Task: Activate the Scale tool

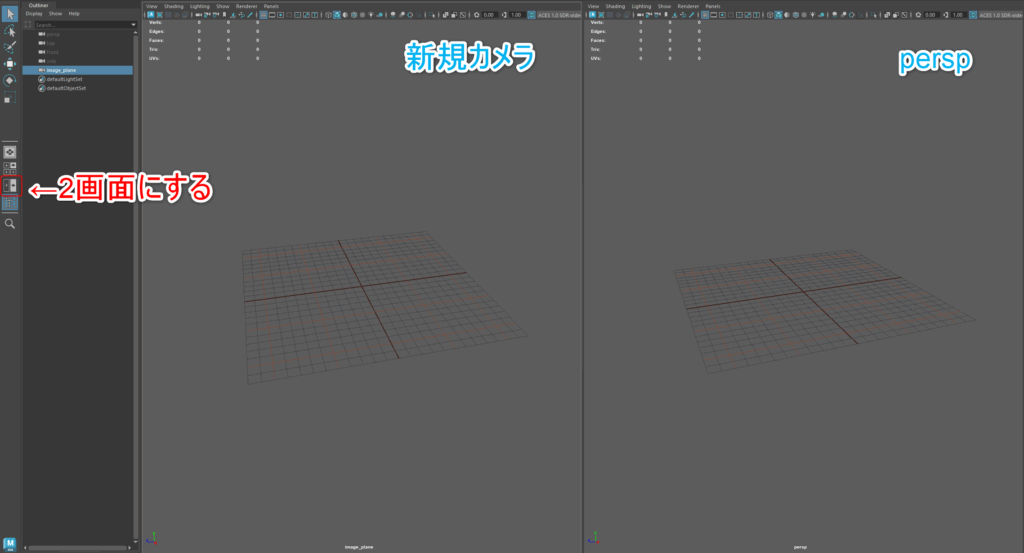Action: [10, 97]
